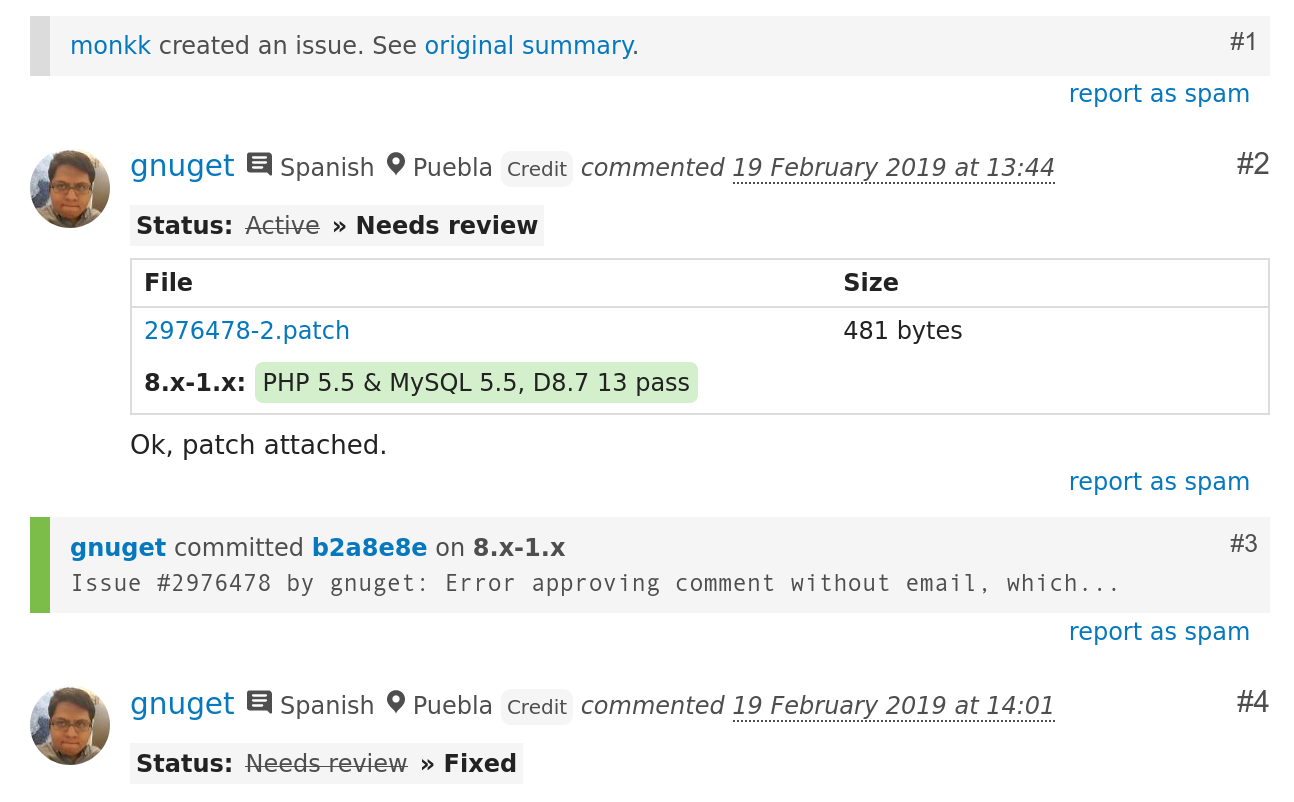Viewport: 1294px width, 802px height.
Task: View the original summary link
Action: pos(528,46)
